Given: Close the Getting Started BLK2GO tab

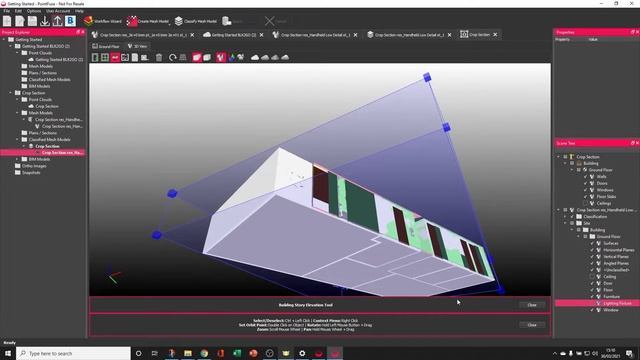Looking at the screenshot, I should (x=262, y=35).
